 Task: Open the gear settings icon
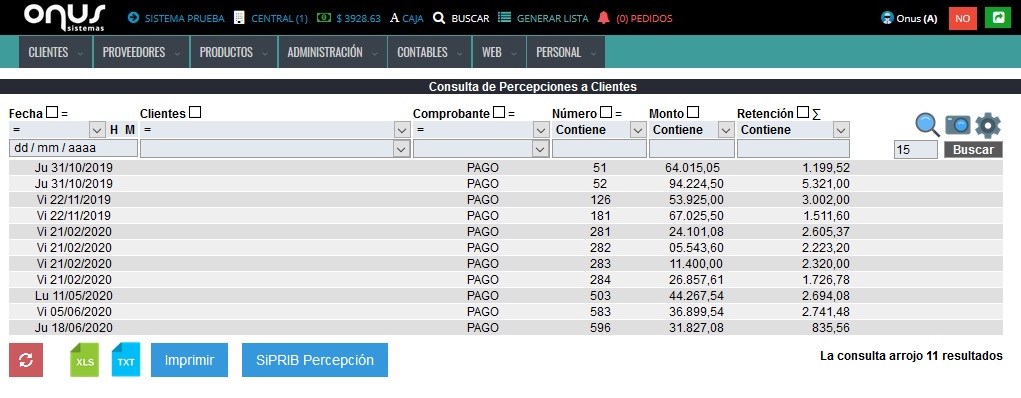pyautogui.click(x=988, y=125)
